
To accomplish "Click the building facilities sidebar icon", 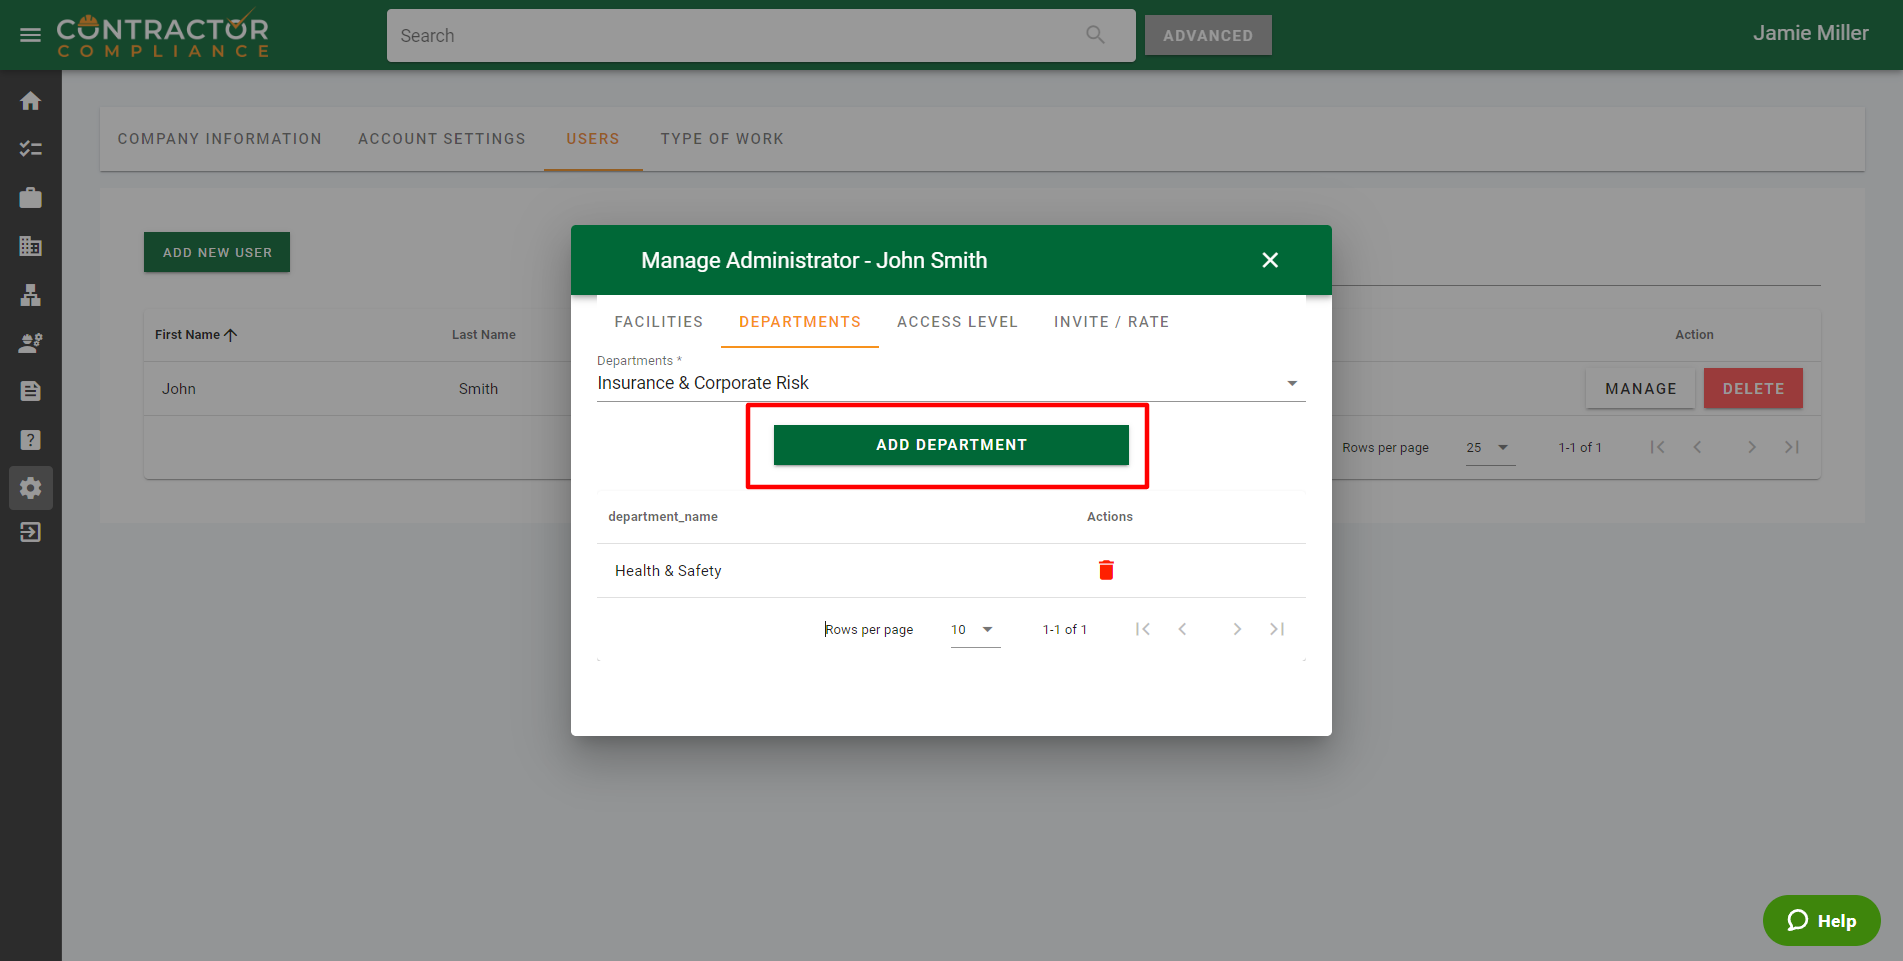I will tap(30, 246).
